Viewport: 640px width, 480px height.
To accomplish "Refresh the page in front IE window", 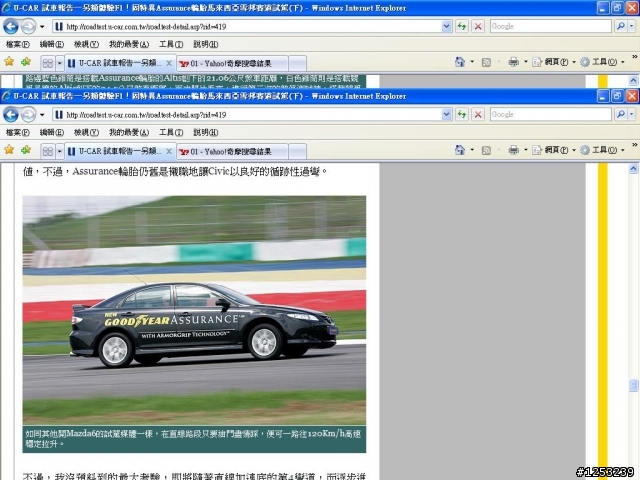I will point(462,115).
